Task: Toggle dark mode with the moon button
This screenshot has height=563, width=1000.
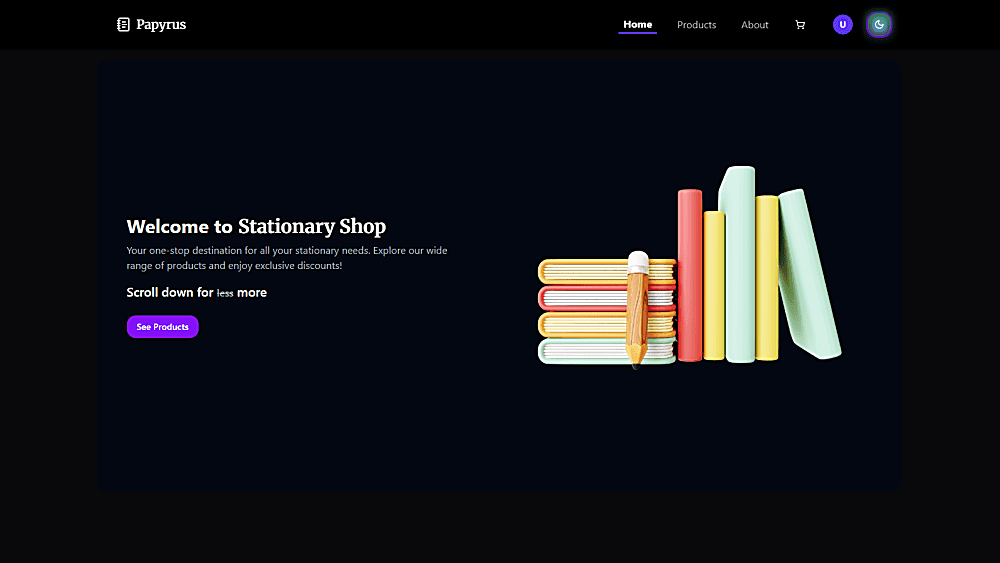Action: coord(879,25)
